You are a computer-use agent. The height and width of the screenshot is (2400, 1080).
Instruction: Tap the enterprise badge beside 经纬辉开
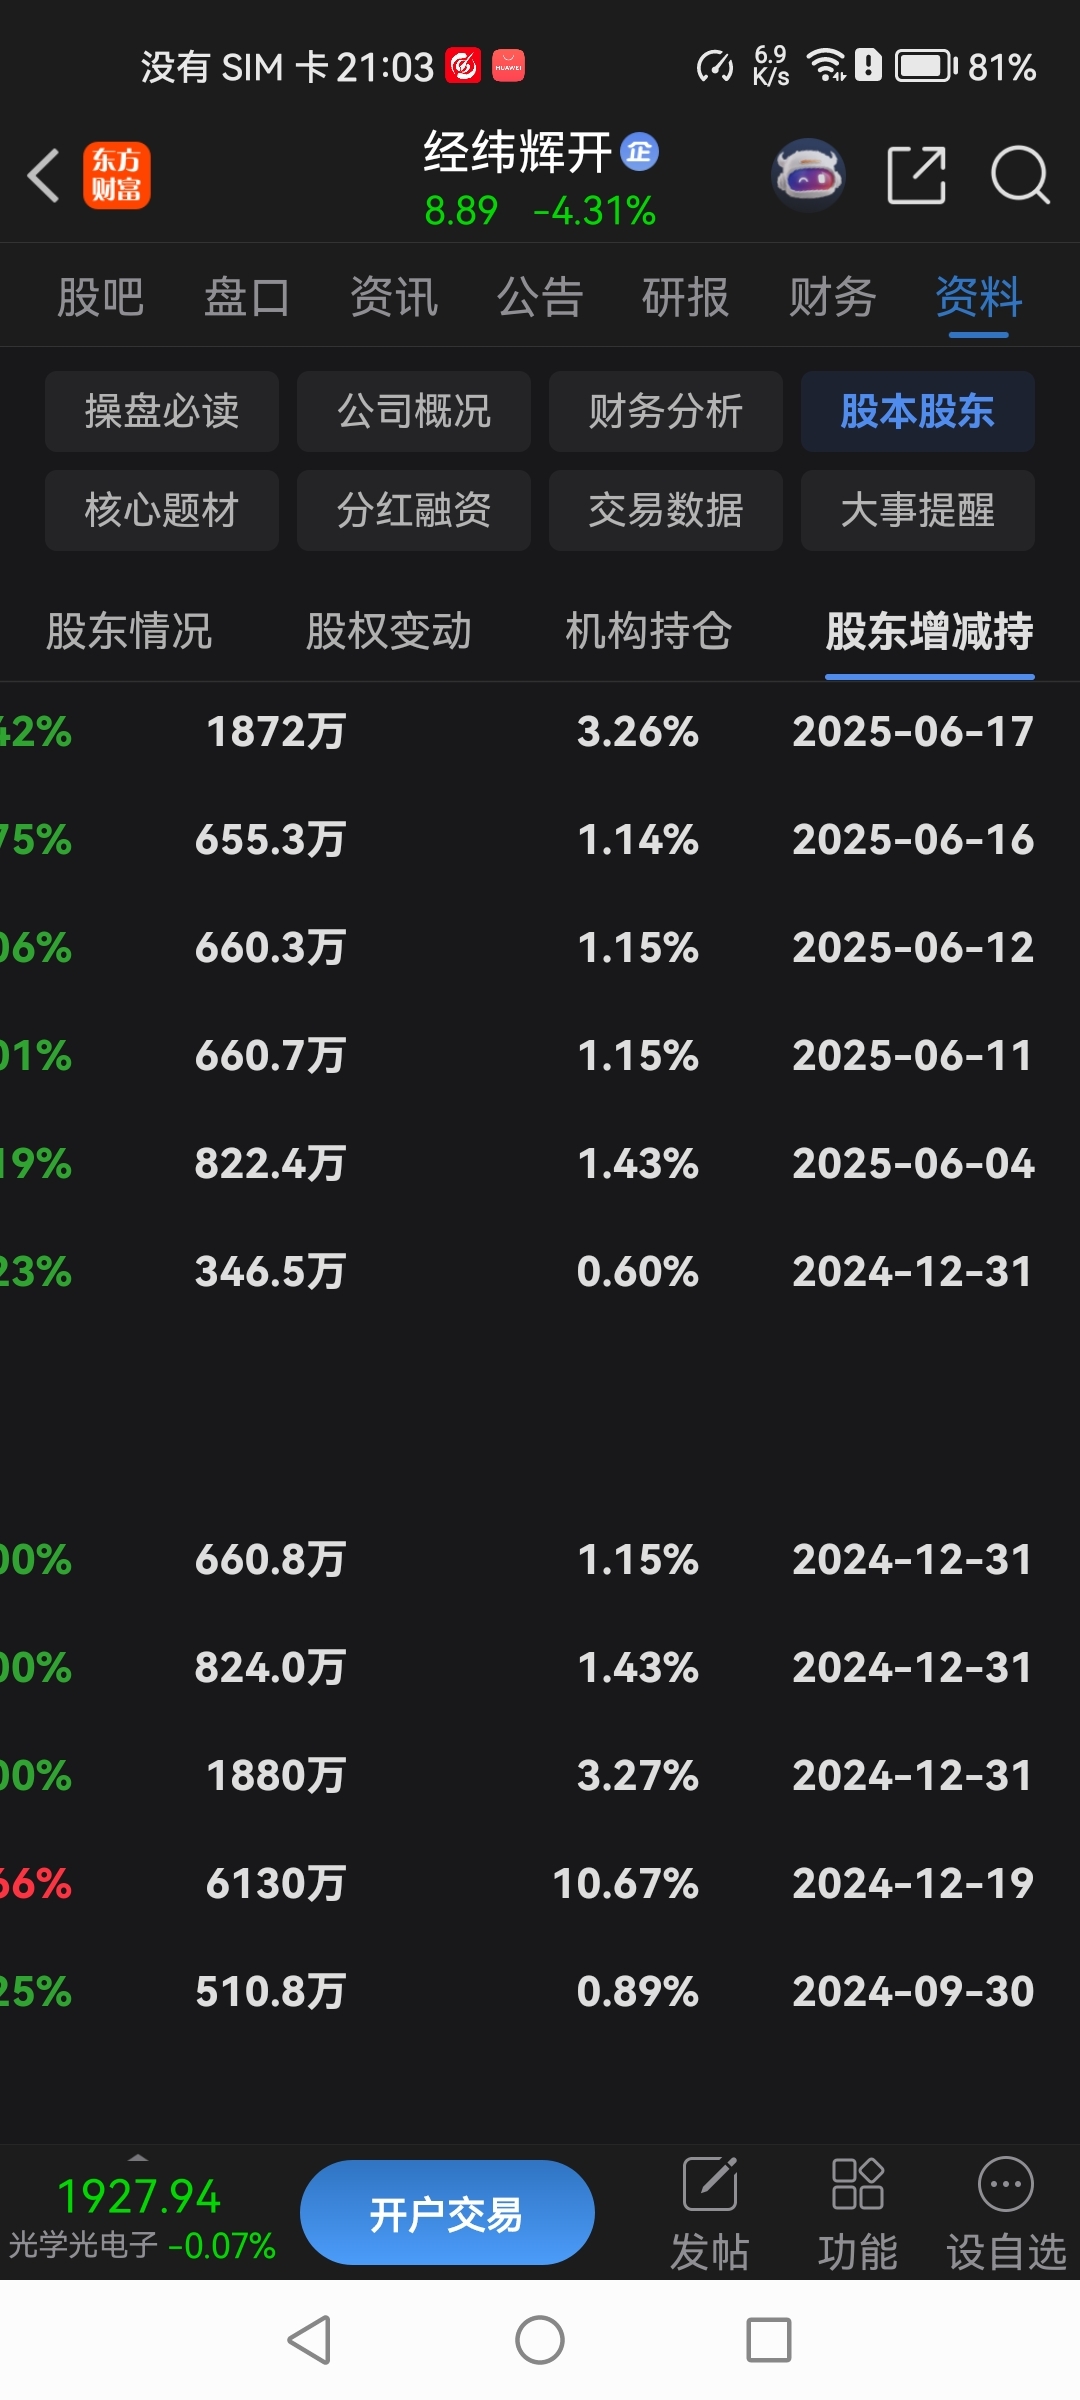[x=640, y=152]
